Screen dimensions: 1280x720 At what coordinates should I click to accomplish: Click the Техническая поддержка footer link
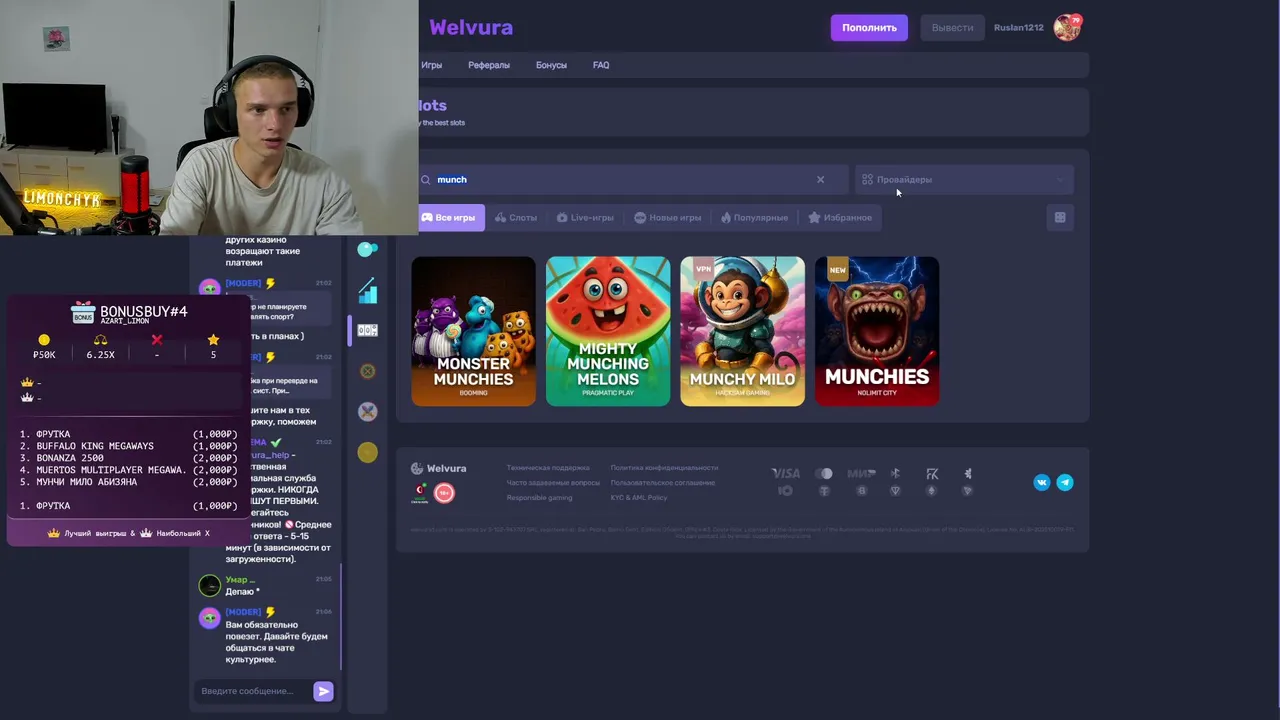[548, 468]
